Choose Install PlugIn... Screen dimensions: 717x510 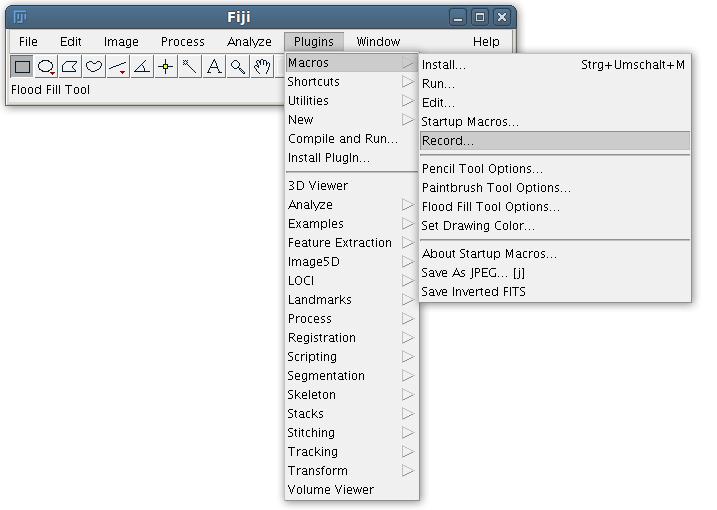coord(351,158)
